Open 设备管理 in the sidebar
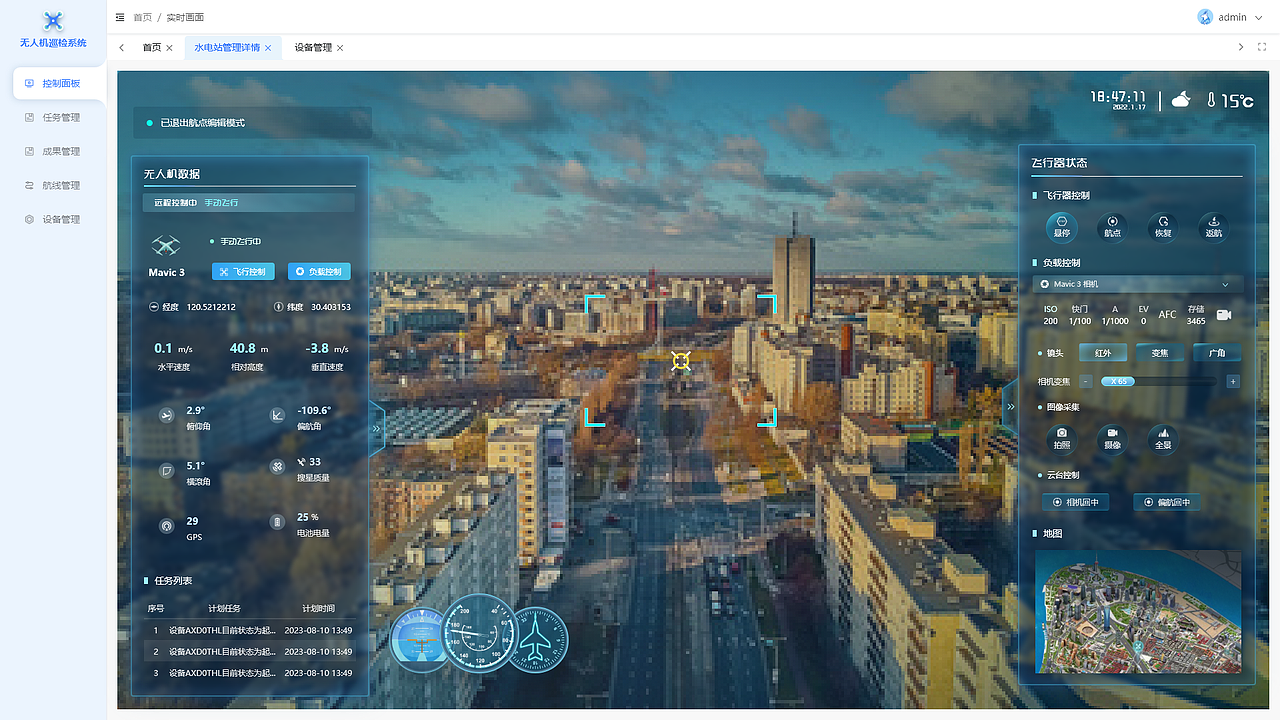This screenshot has height=720, width=1280. point(53,220)
